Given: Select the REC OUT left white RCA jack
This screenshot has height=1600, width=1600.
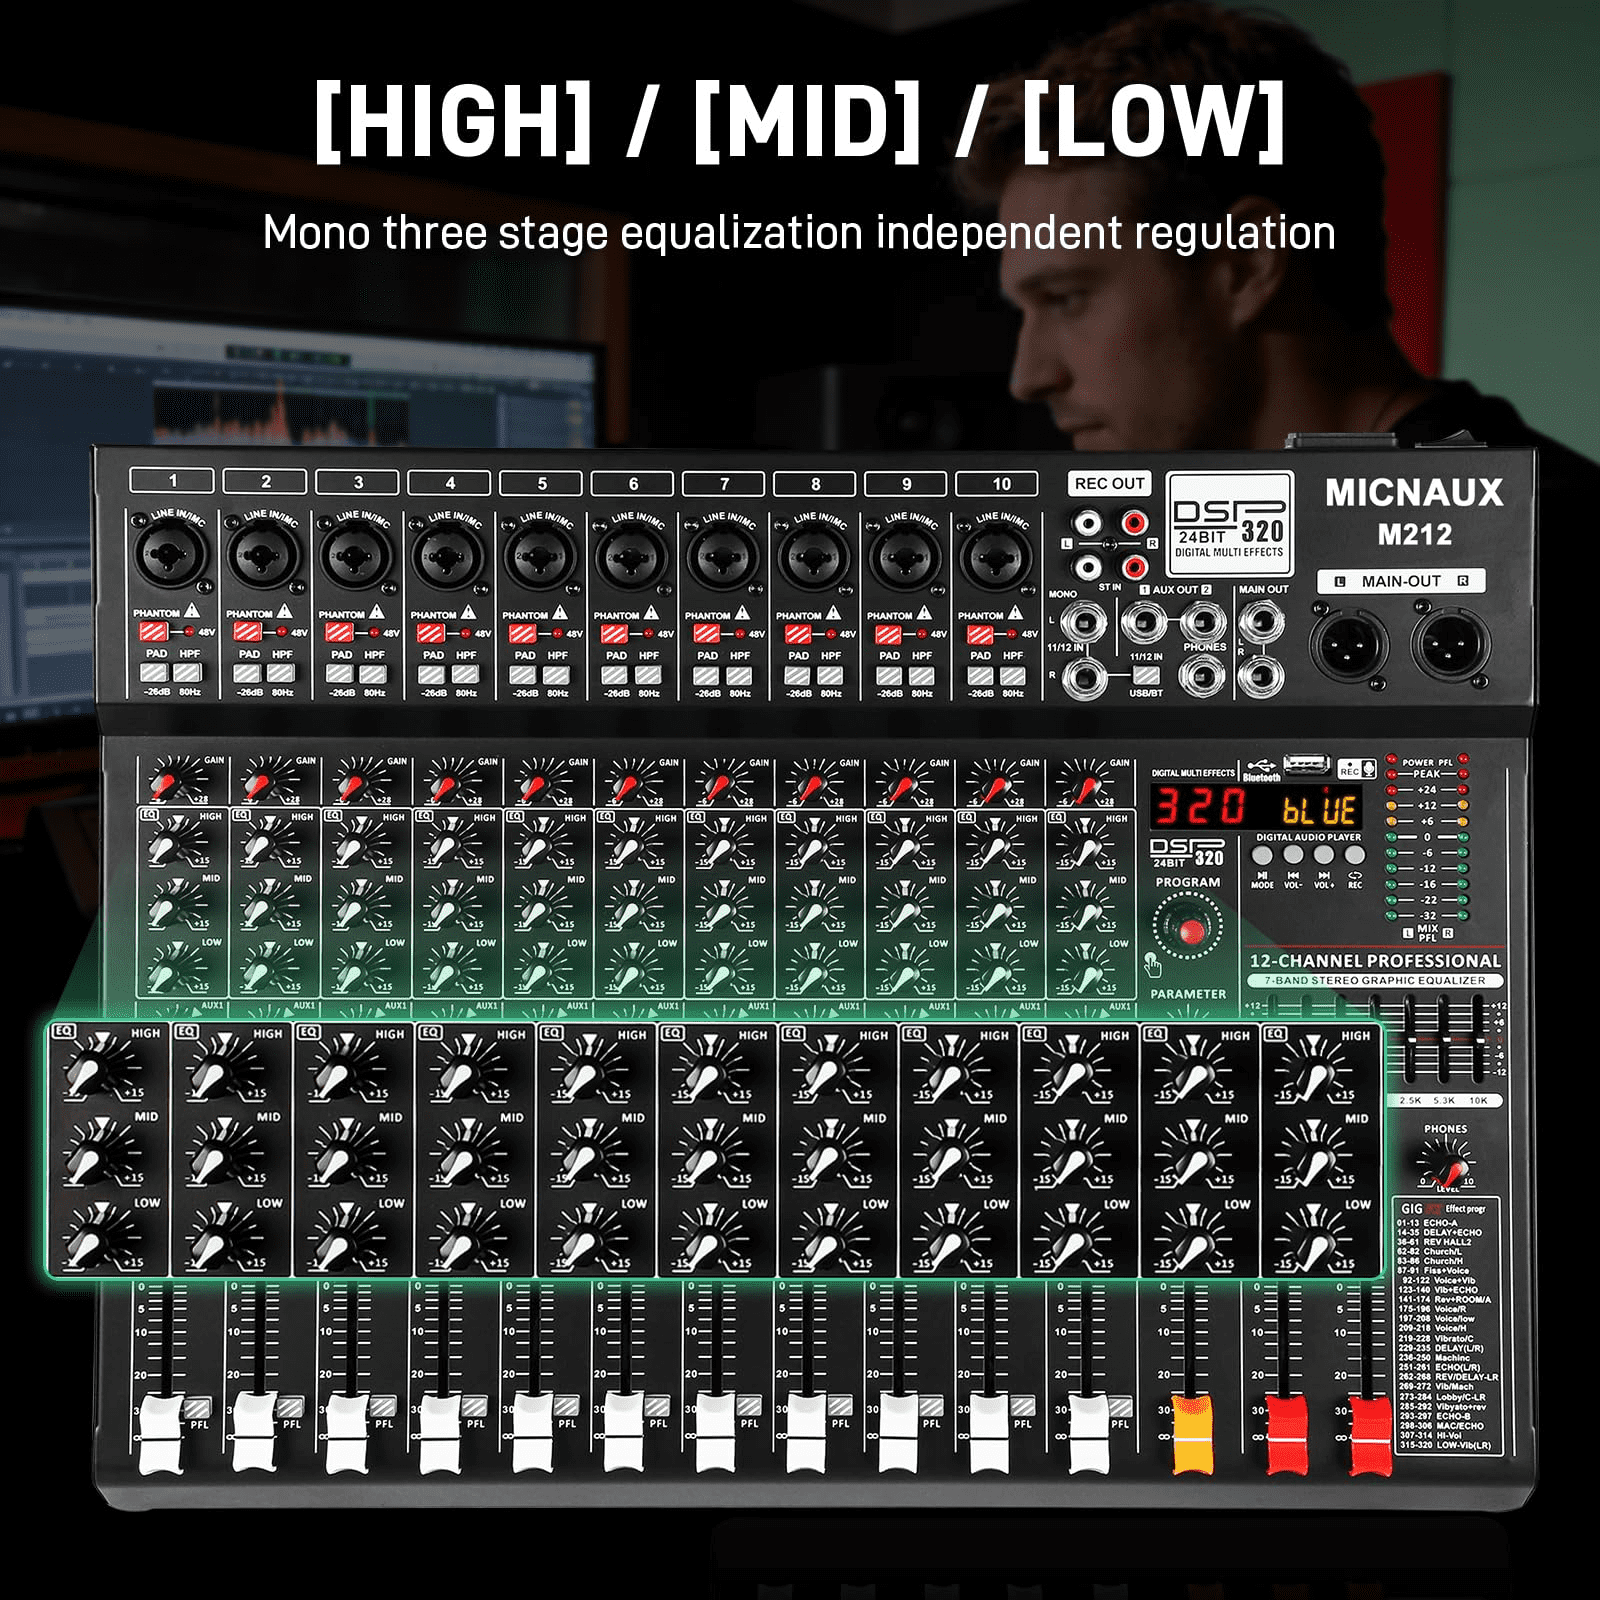Looking at the screenshot, I should tap(1087, 522).
